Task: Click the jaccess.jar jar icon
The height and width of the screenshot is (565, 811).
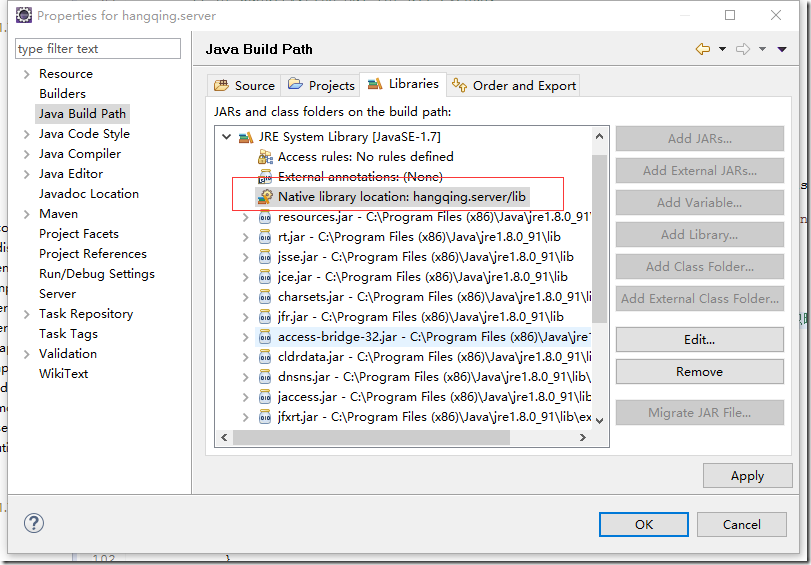Action: tap(265, 397)
